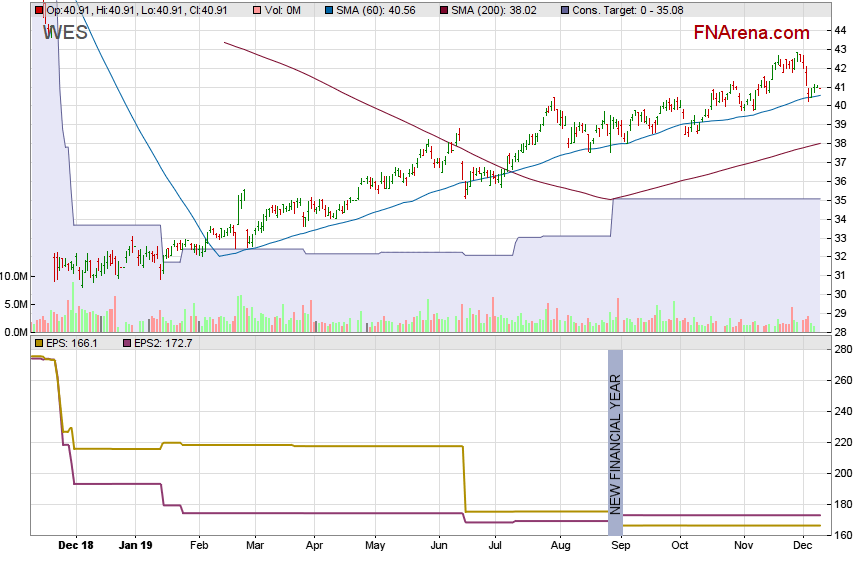Screen dimensions: 859x566
Task: Click the blue SMA (60) legend swatch
Action: click(331, 10)
